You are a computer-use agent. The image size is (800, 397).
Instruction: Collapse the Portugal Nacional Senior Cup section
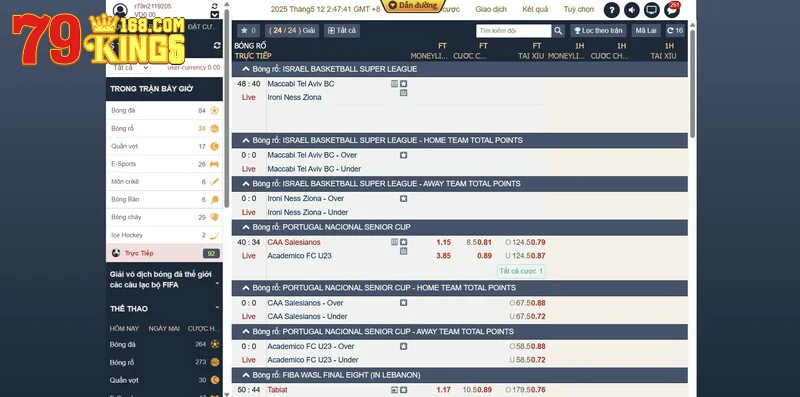click(246, 227)
